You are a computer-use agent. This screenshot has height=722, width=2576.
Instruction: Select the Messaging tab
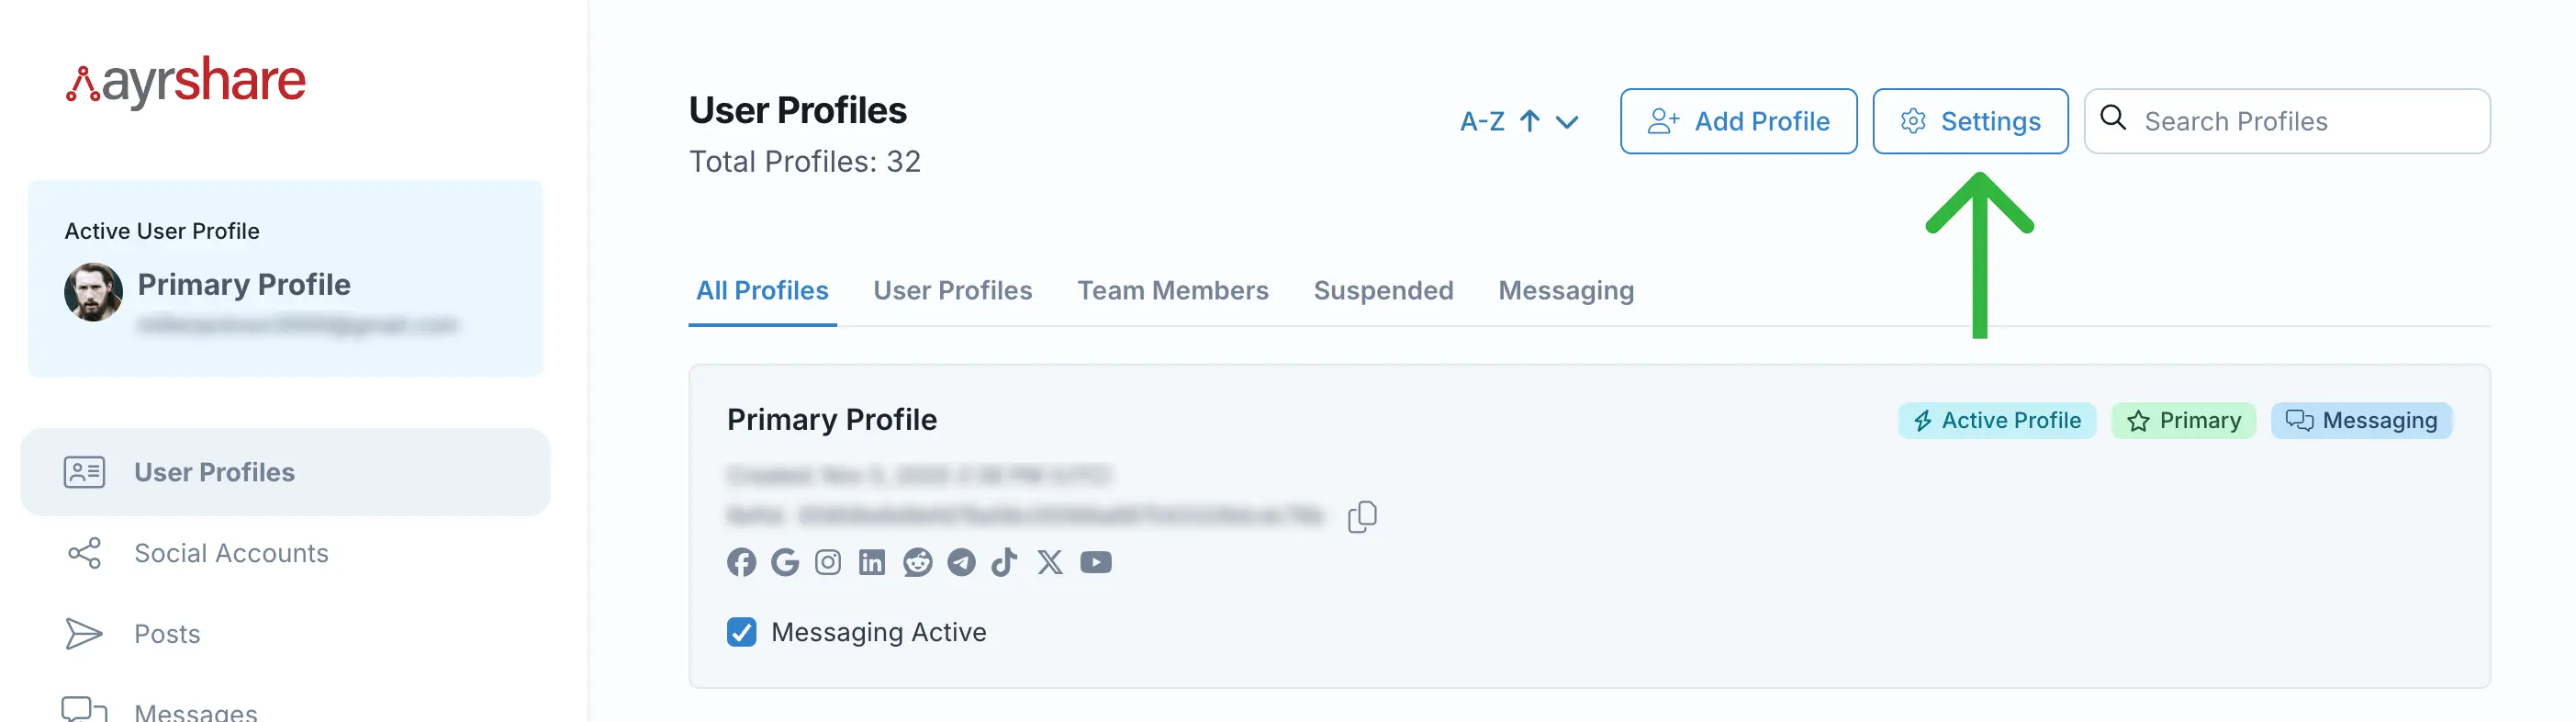click(x=1566, y=291)
